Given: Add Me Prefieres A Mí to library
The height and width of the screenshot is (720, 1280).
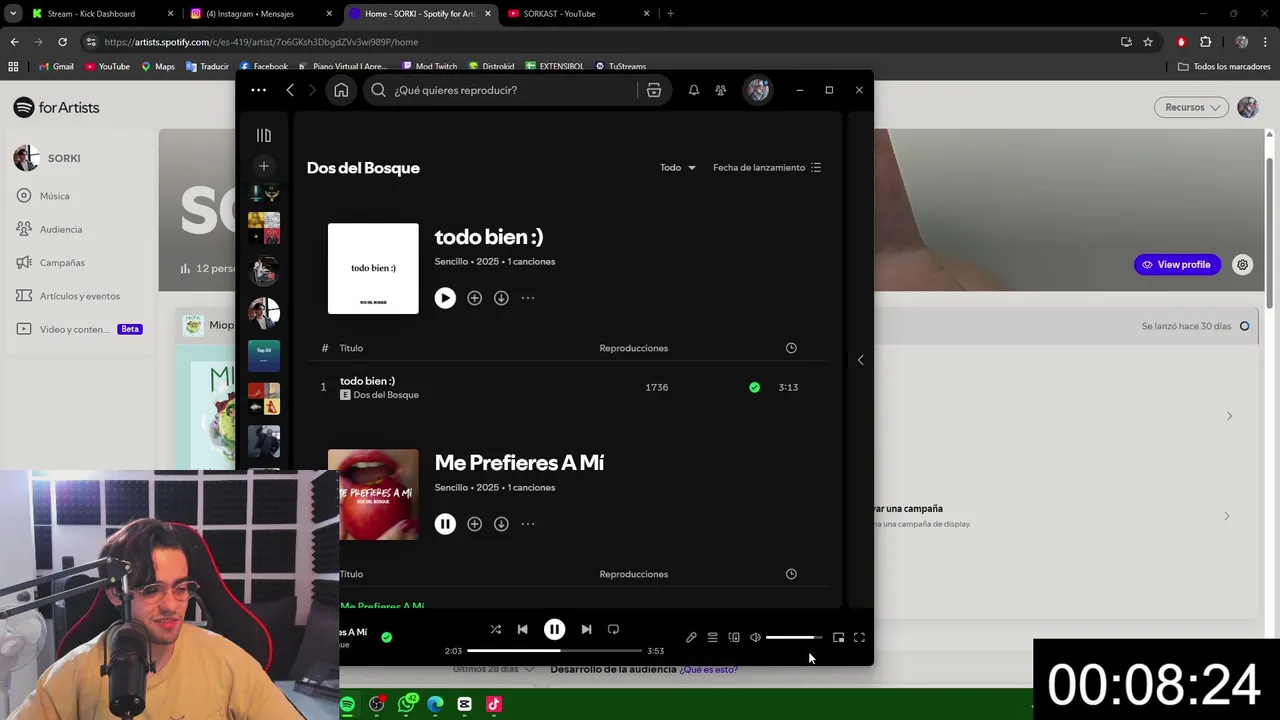Looking at the screenshot, I should point(474,524).
